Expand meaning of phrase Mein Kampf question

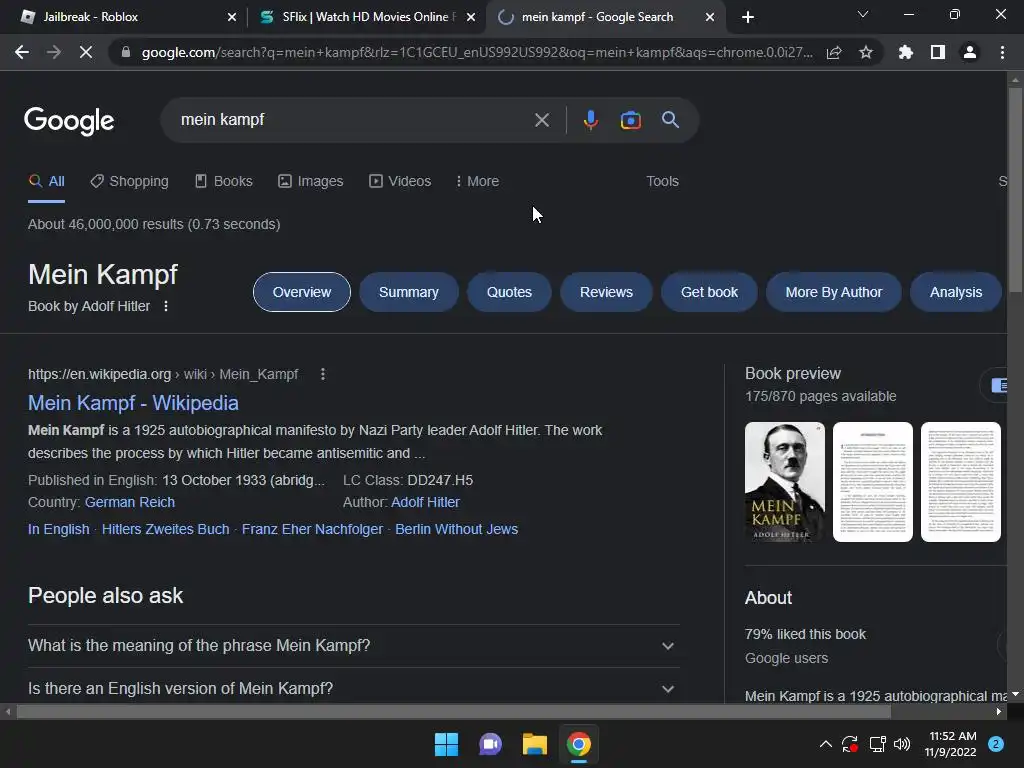pyautogui.click(x=353, y=646)
